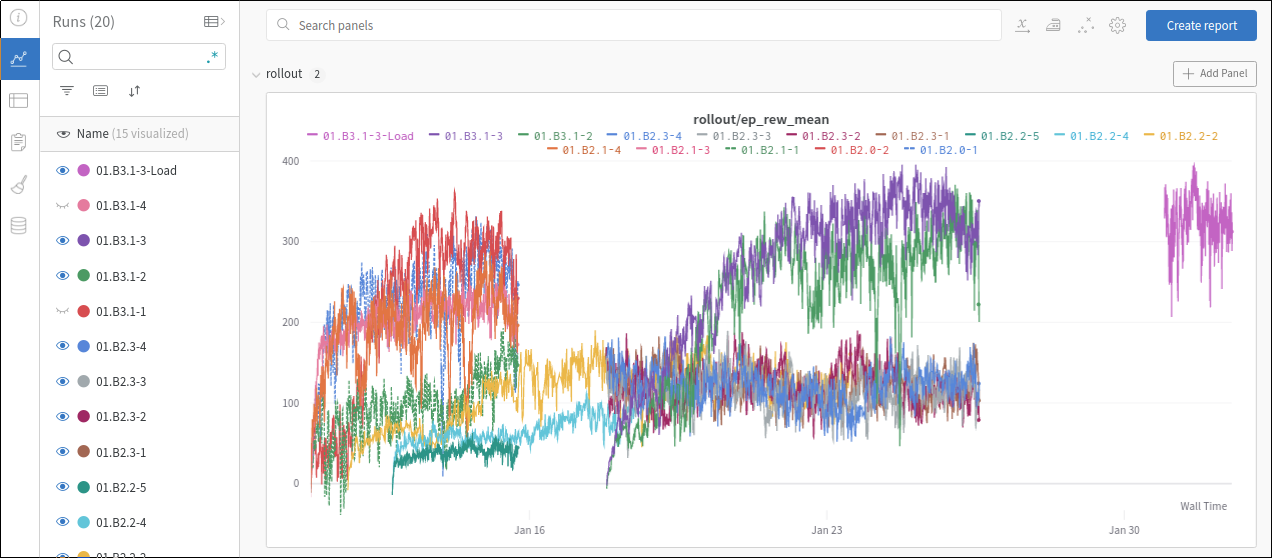Open the Artifacts database icon in sidebar
Viewport: 1272px width, 558px height.
tap(19, 225)
